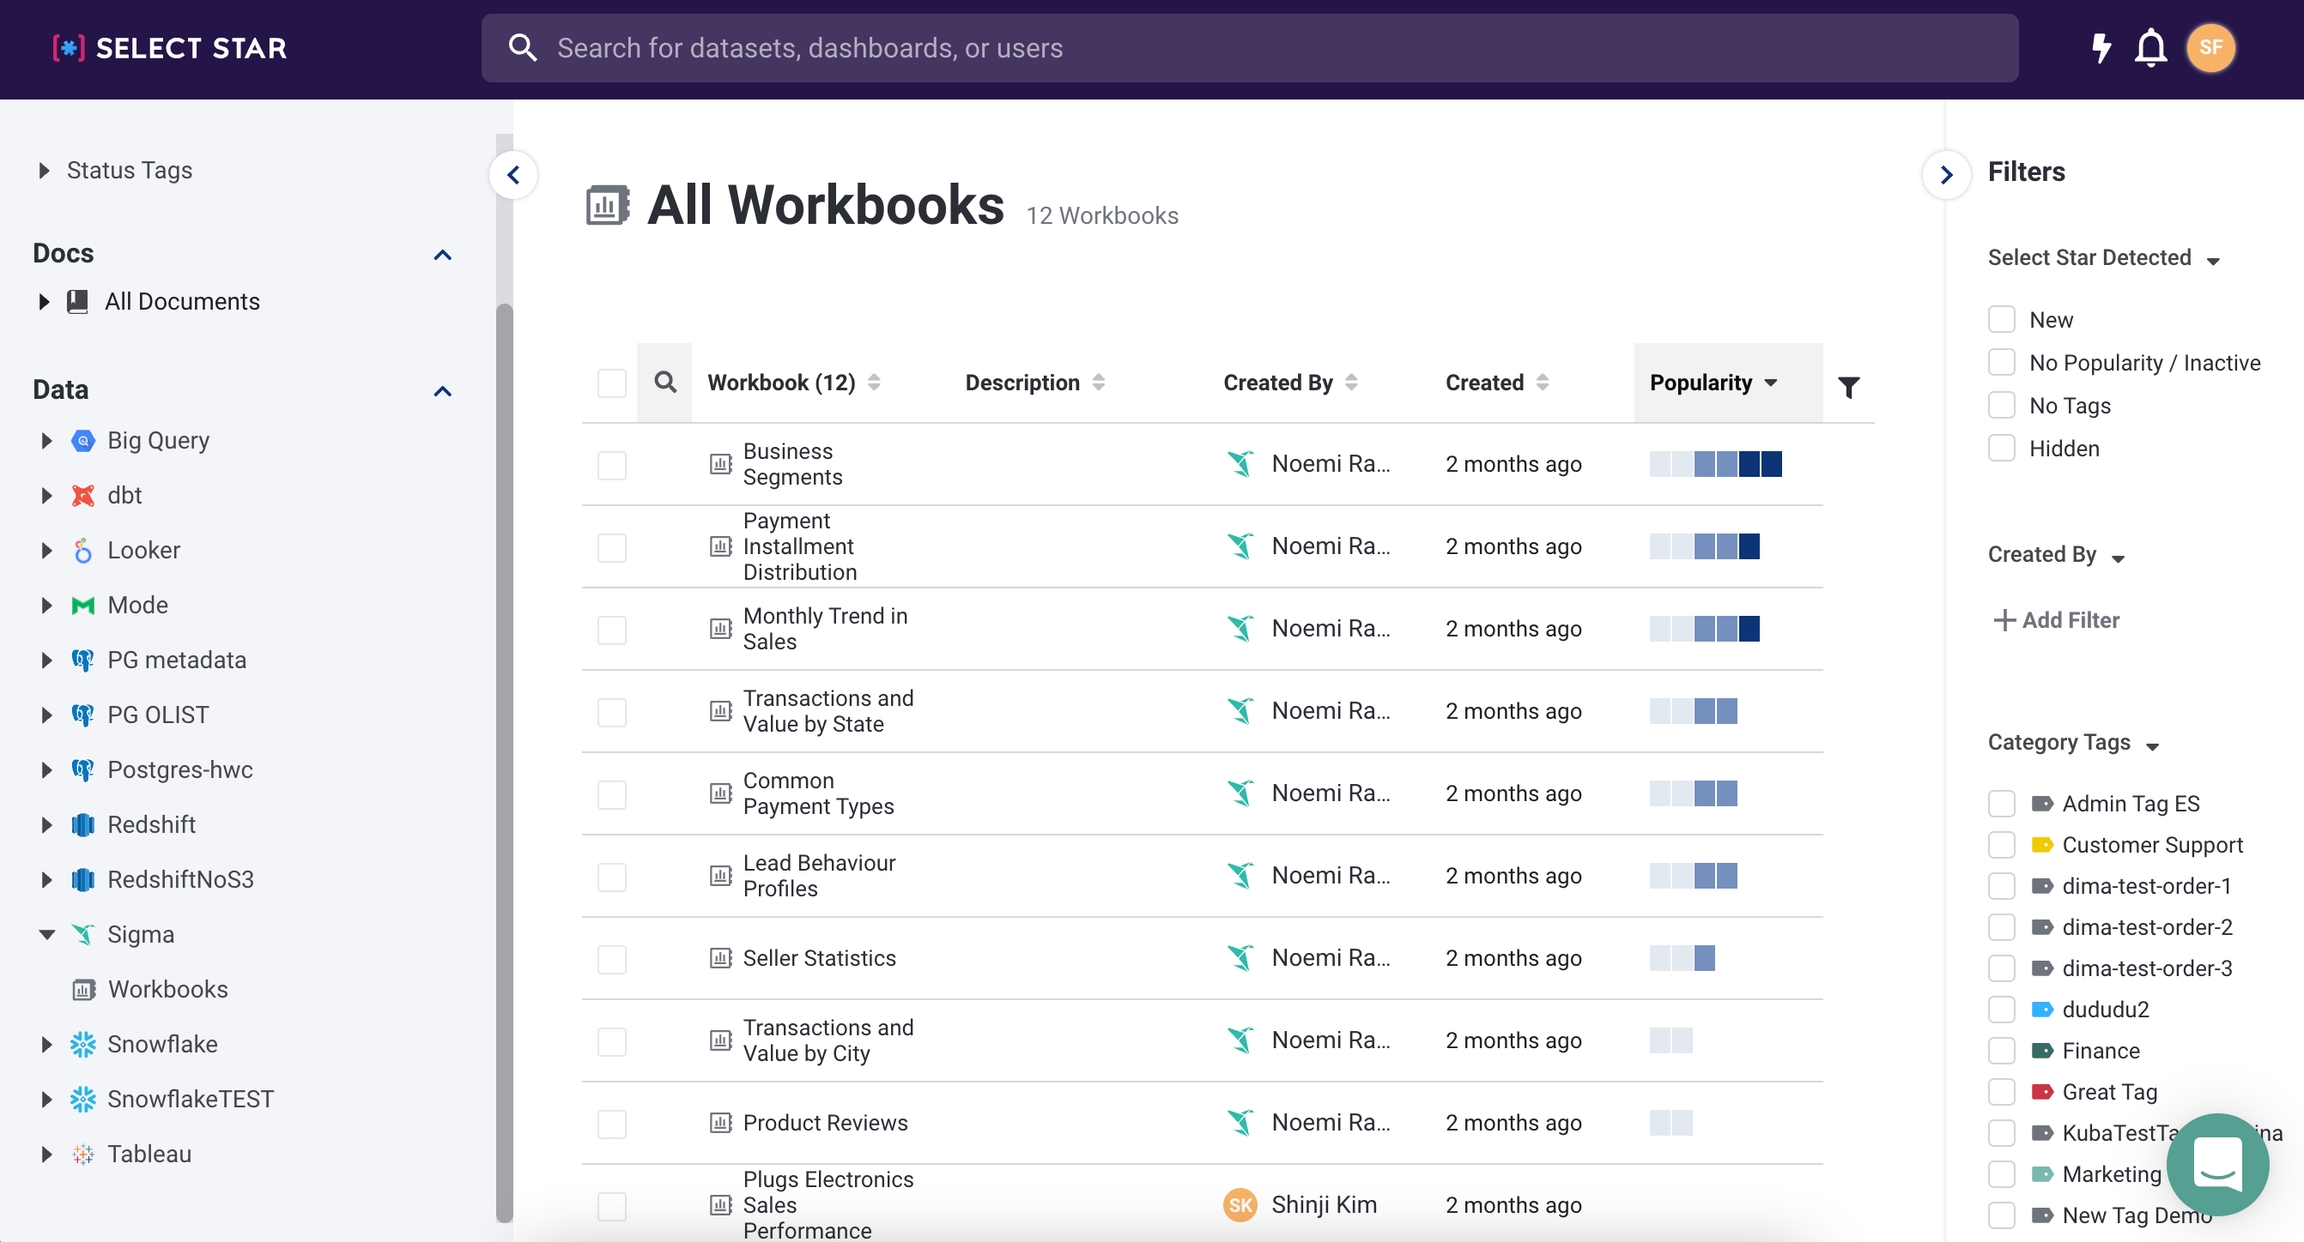Screen dimensions: 2304x1242
Task: Check the No Tags filter checkbox
Action: 2001,405
